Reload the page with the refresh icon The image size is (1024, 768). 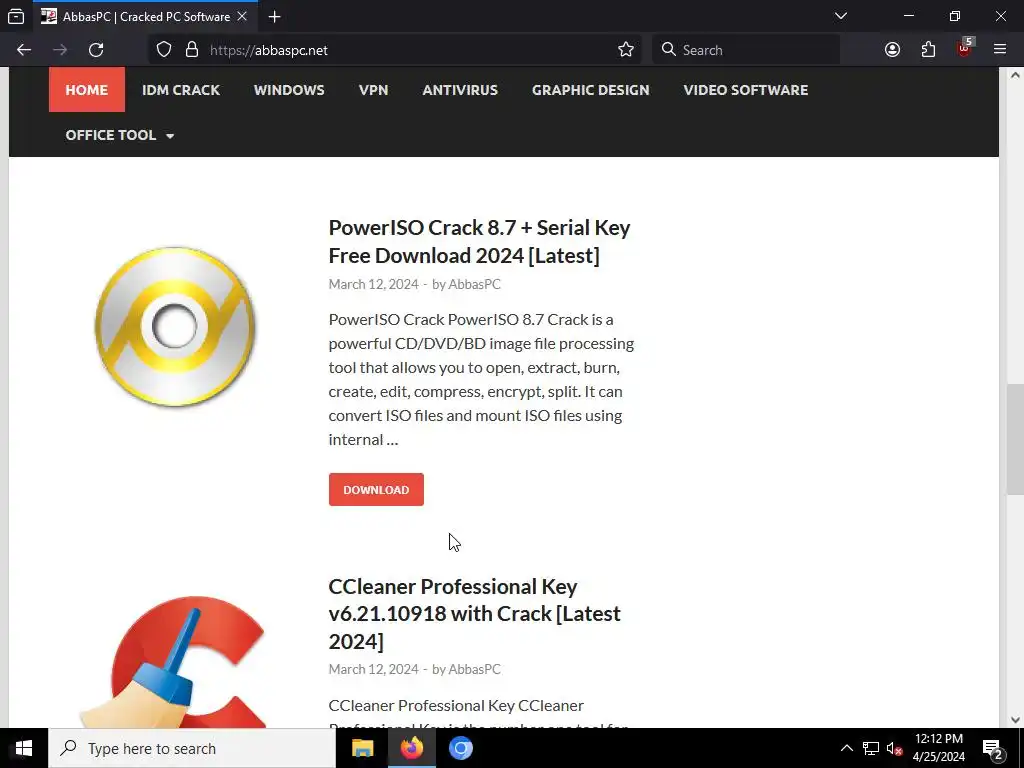click(96, 50)
